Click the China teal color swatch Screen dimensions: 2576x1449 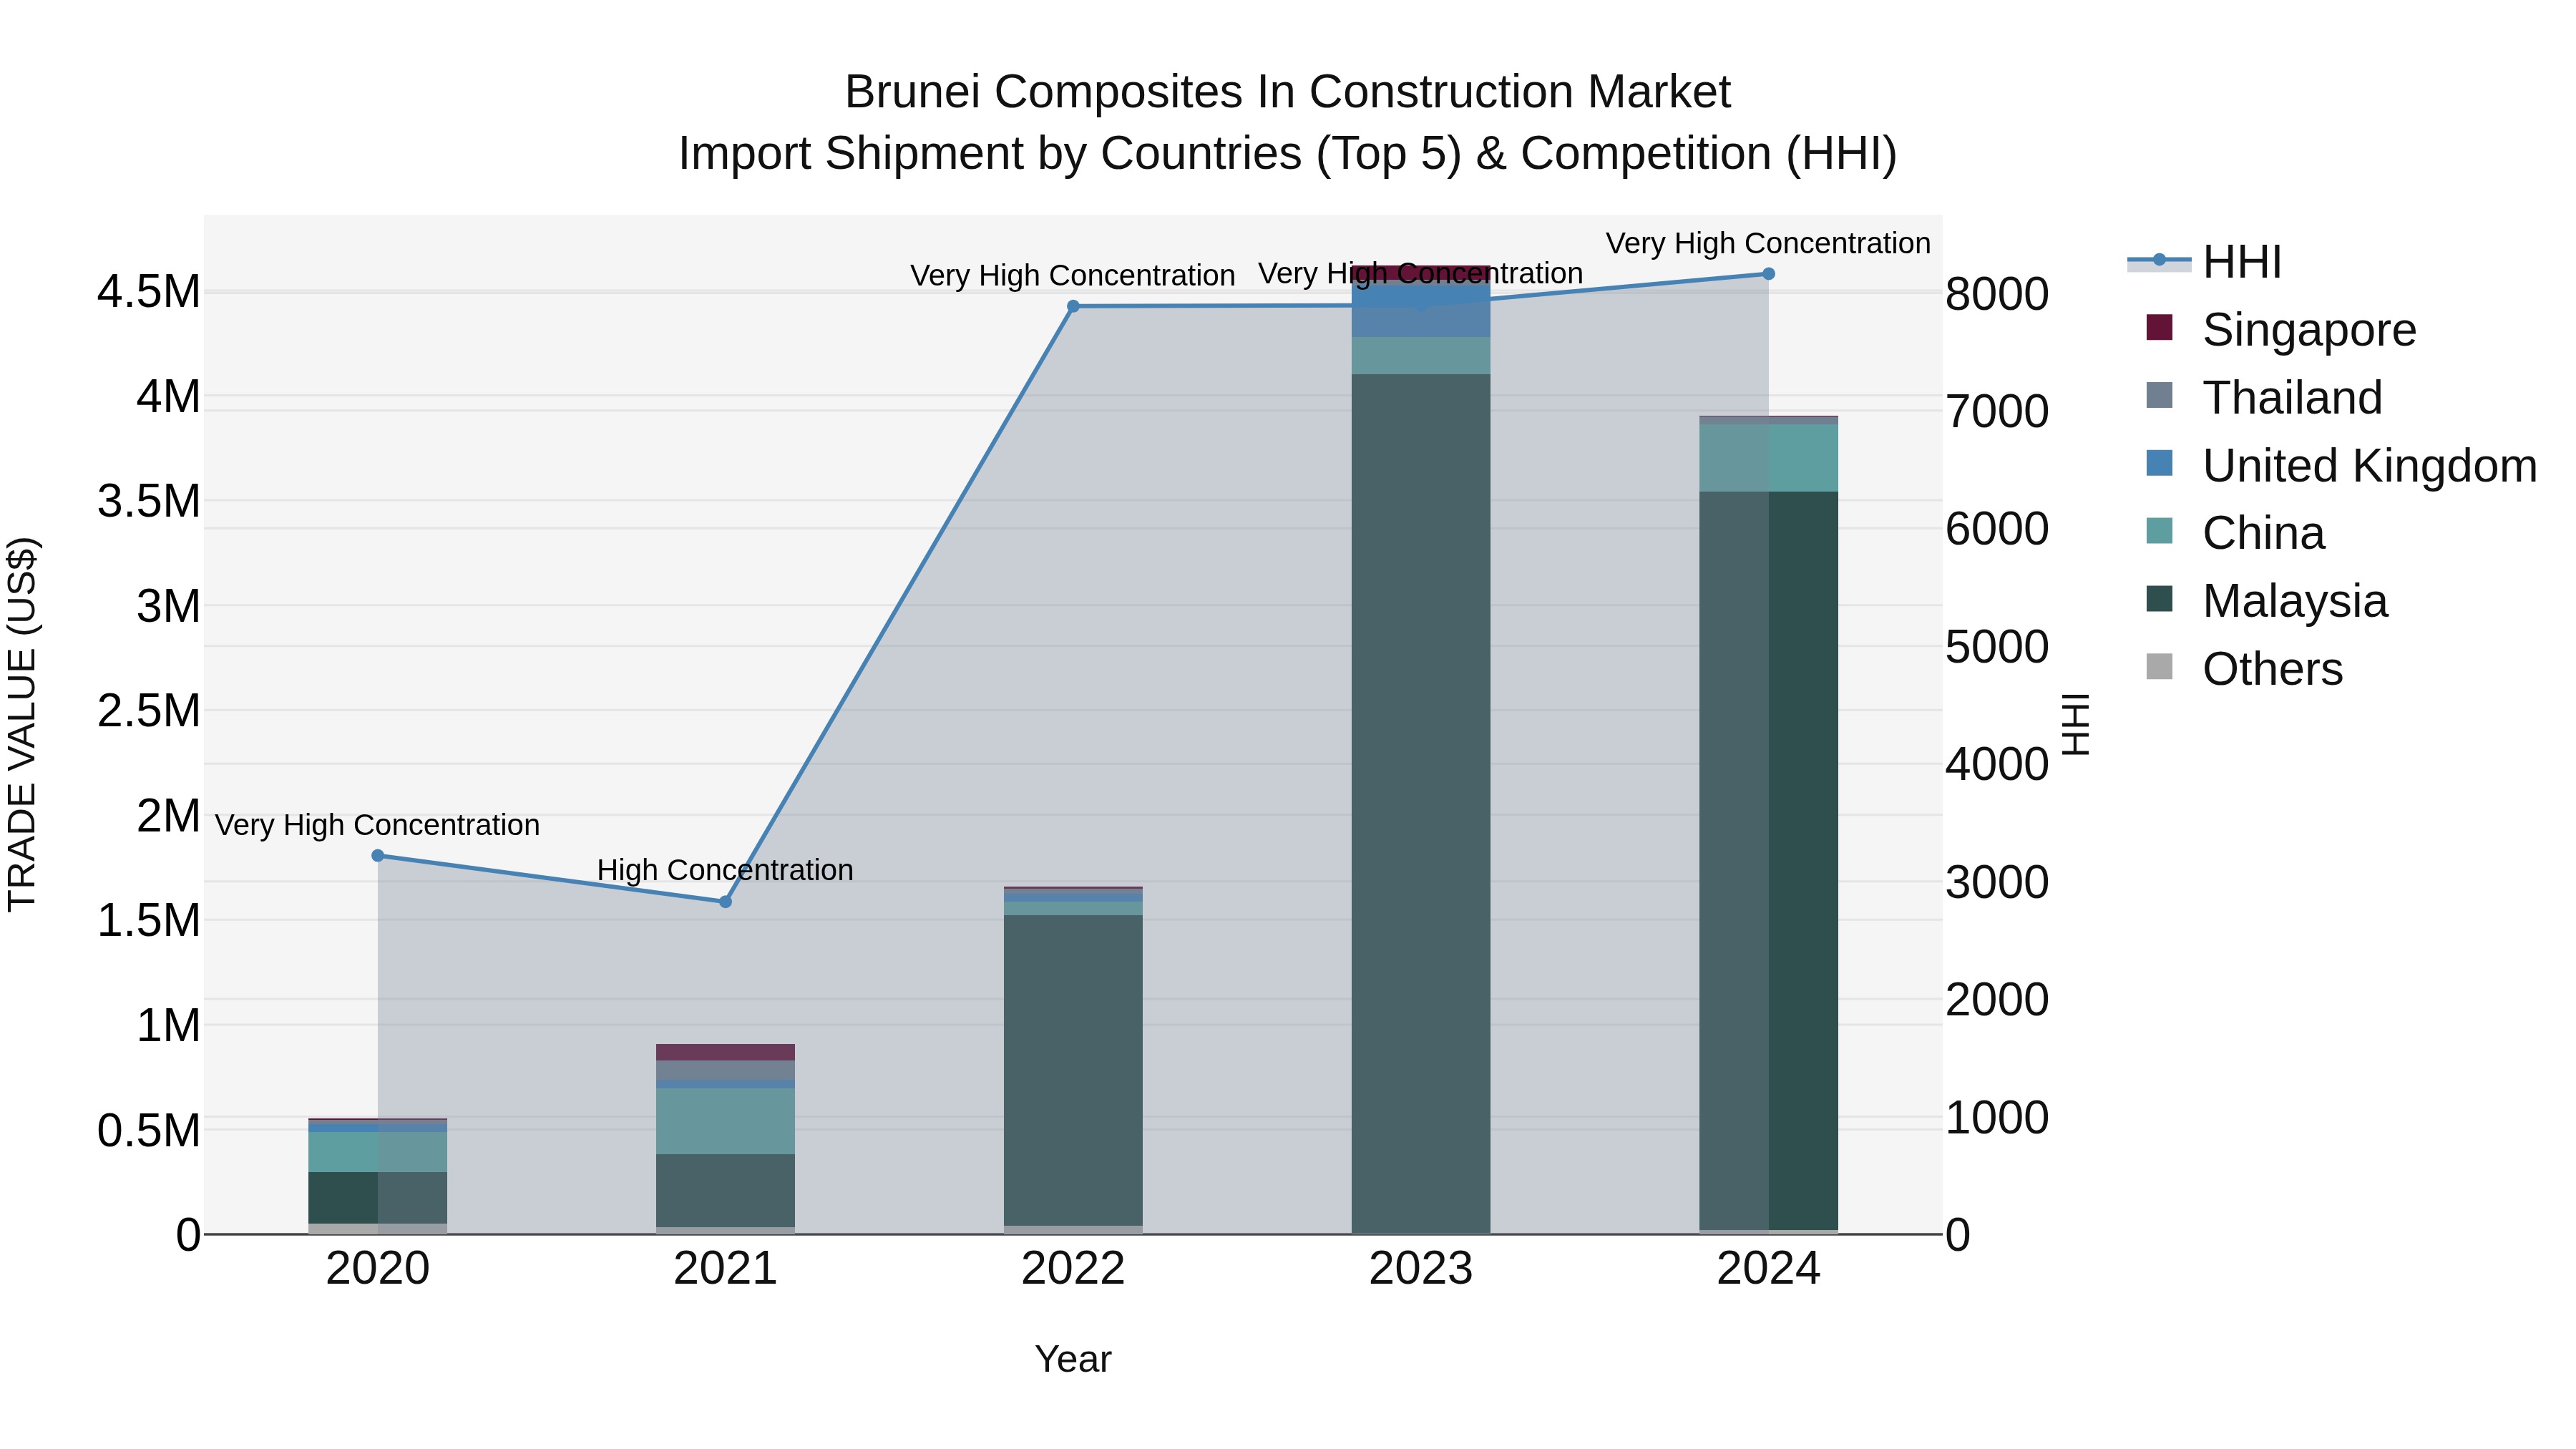[2159, 530]
